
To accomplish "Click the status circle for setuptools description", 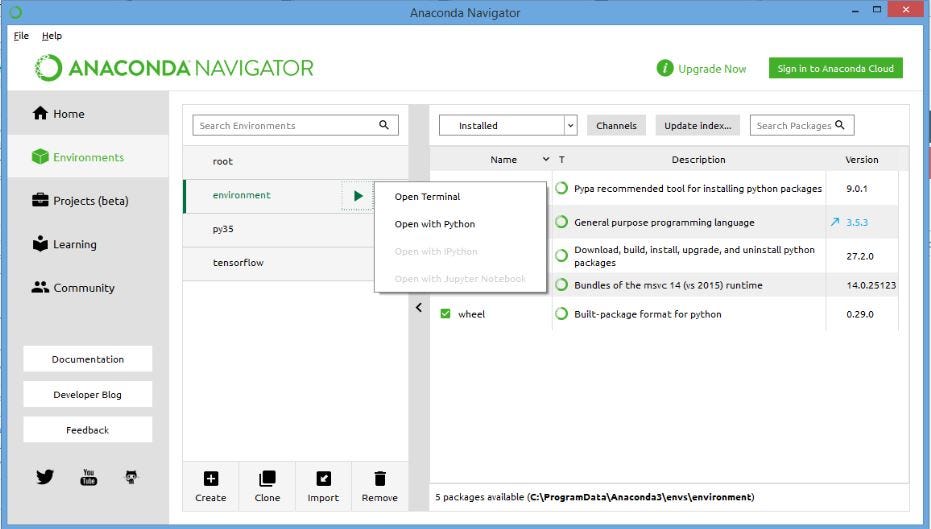I will [561, 256].
